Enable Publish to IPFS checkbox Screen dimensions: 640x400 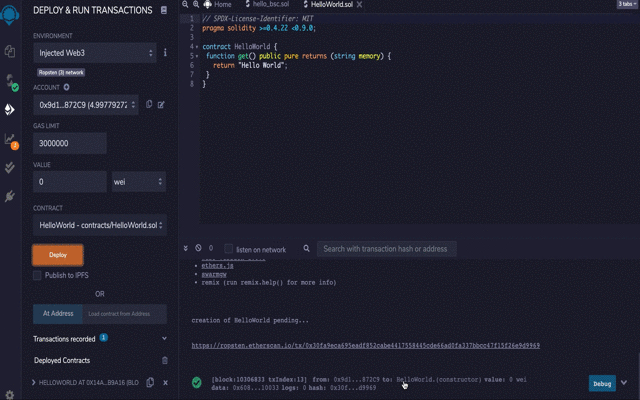click(38, 275)
